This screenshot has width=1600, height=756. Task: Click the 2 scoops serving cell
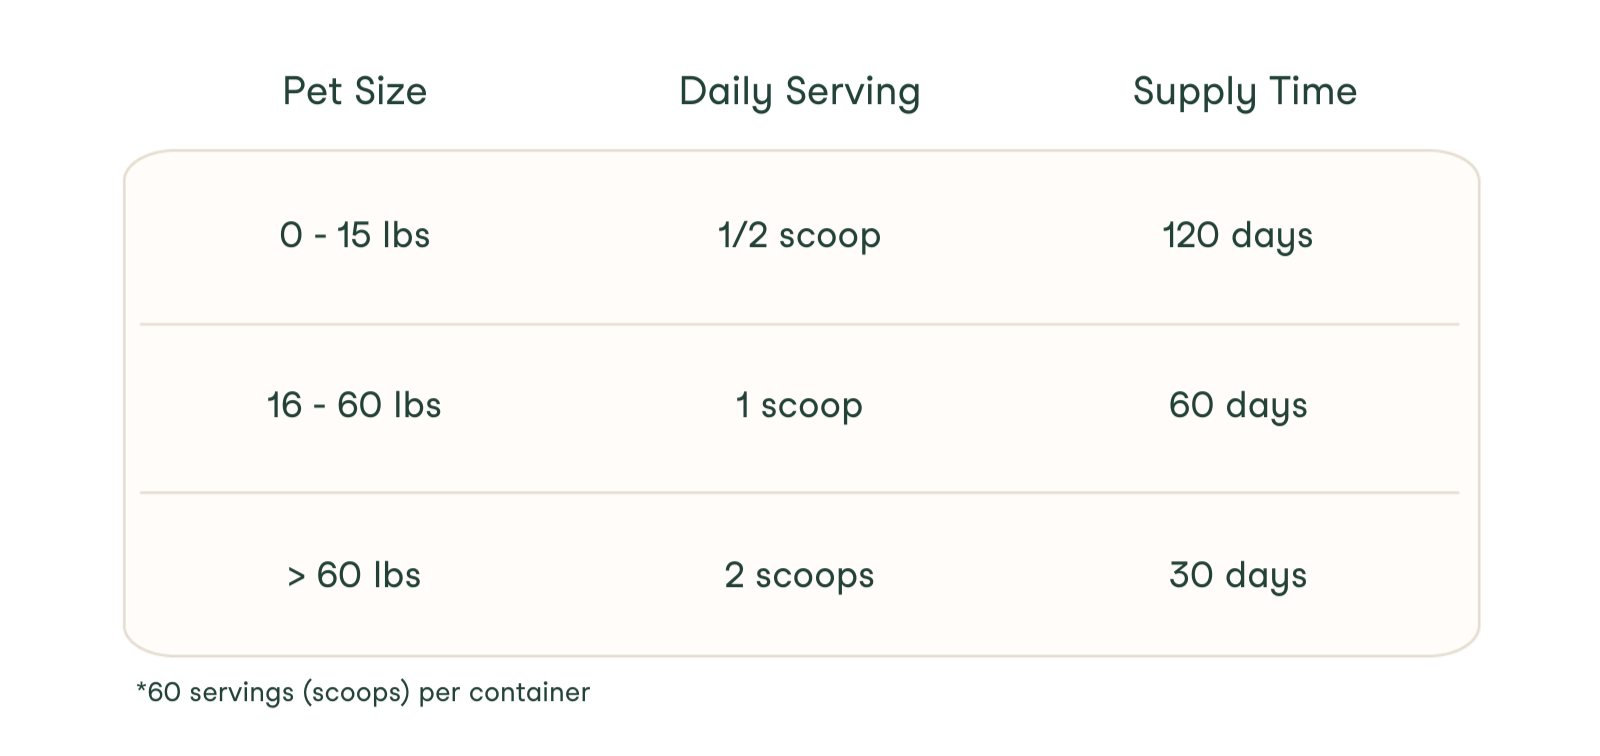(799, 576)
